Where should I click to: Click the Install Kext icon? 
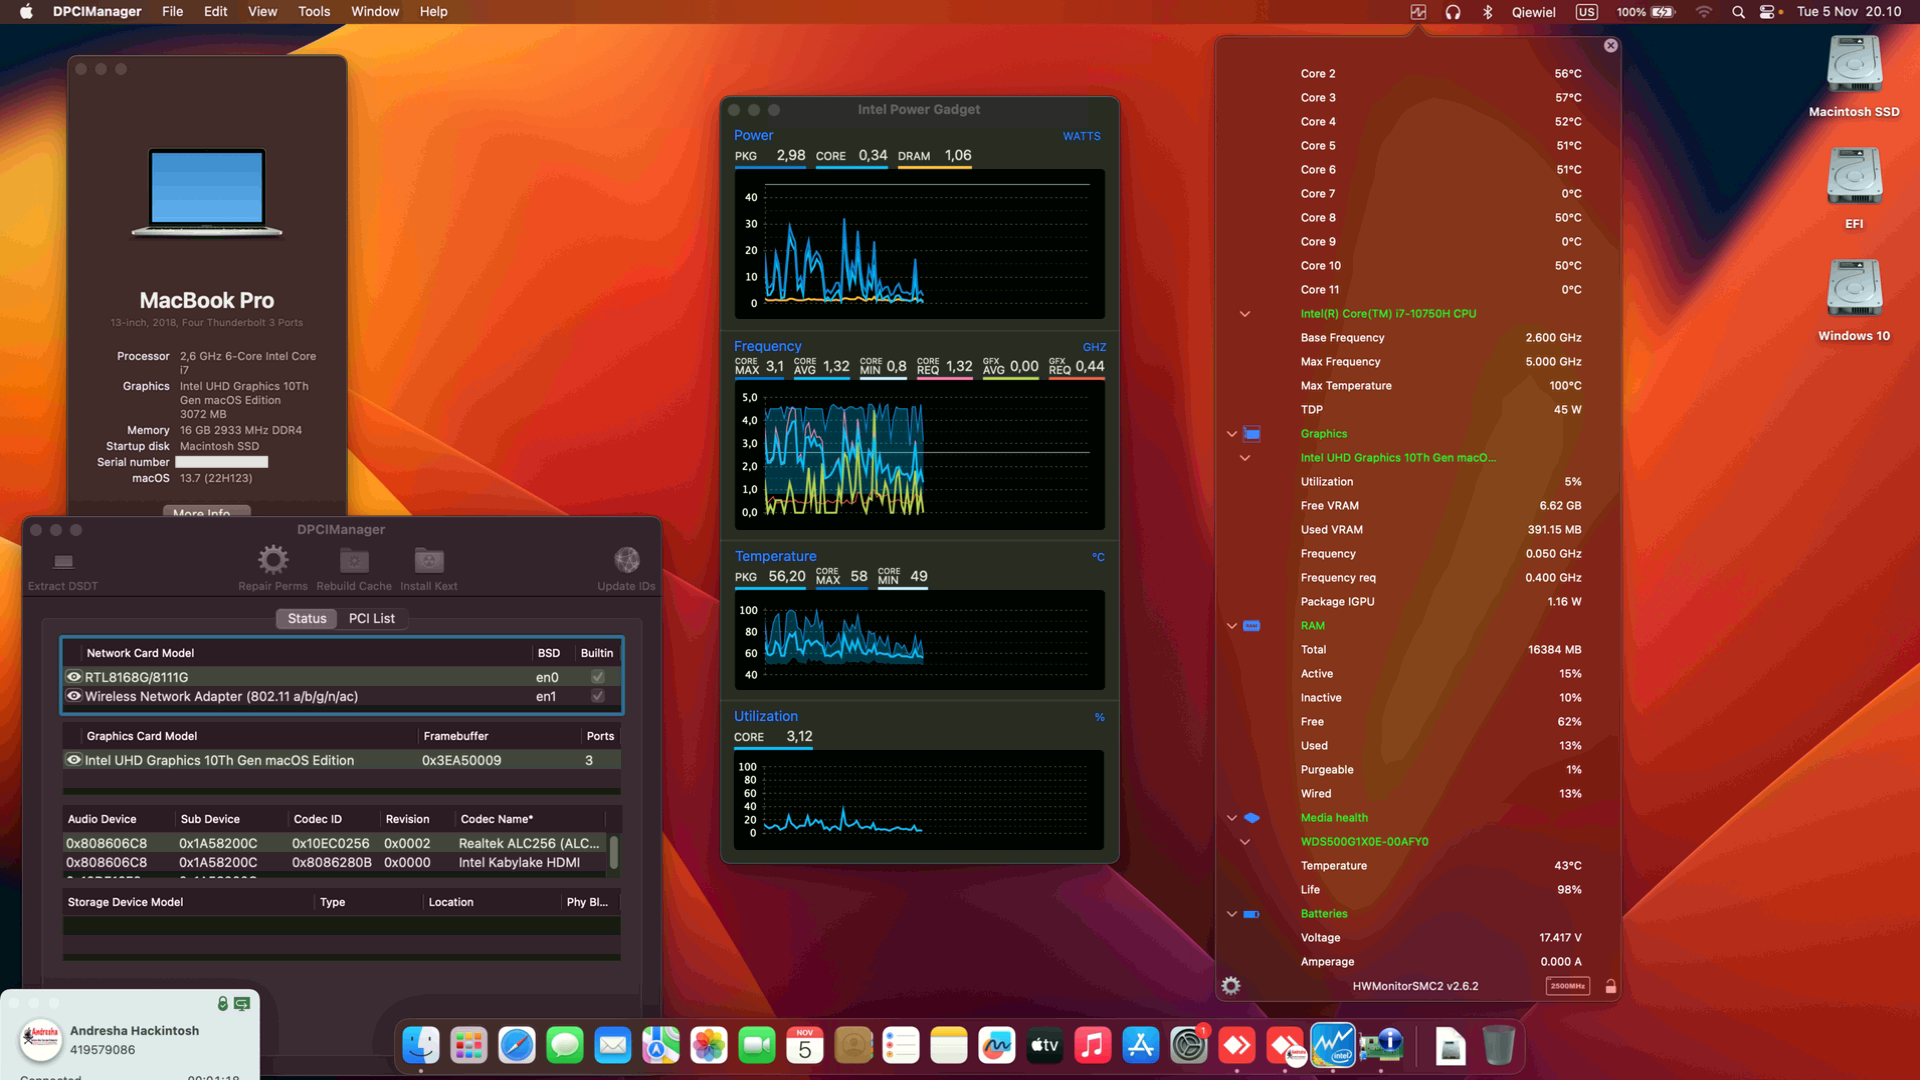(x=428, y=560)
